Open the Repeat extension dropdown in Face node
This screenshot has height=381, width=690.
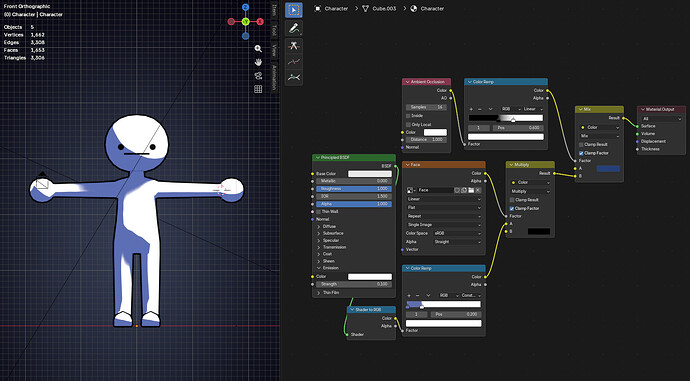[x=444, y=216]
